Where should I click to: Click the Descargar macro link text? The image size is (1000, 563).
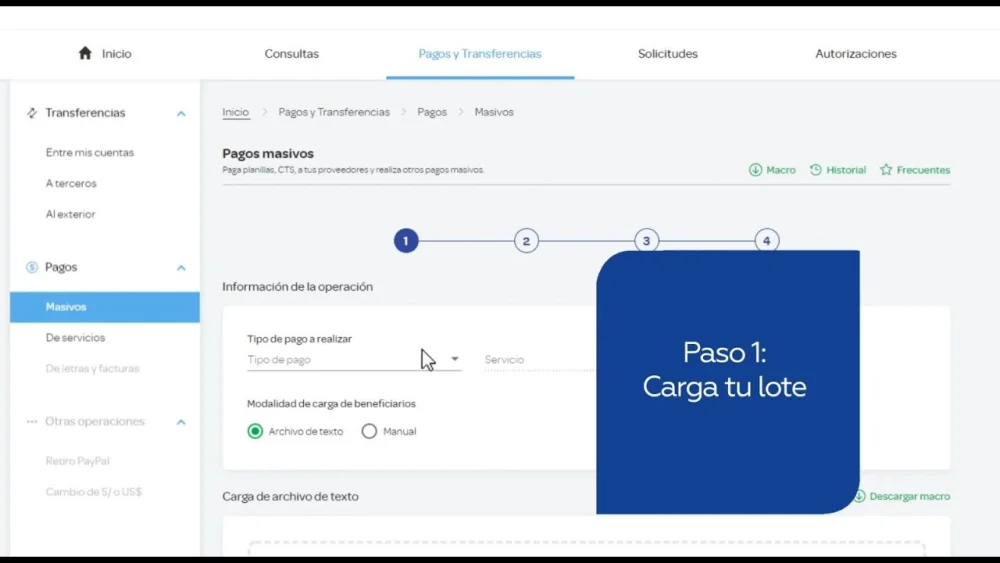pyautogui.click(x=909, y=496)
